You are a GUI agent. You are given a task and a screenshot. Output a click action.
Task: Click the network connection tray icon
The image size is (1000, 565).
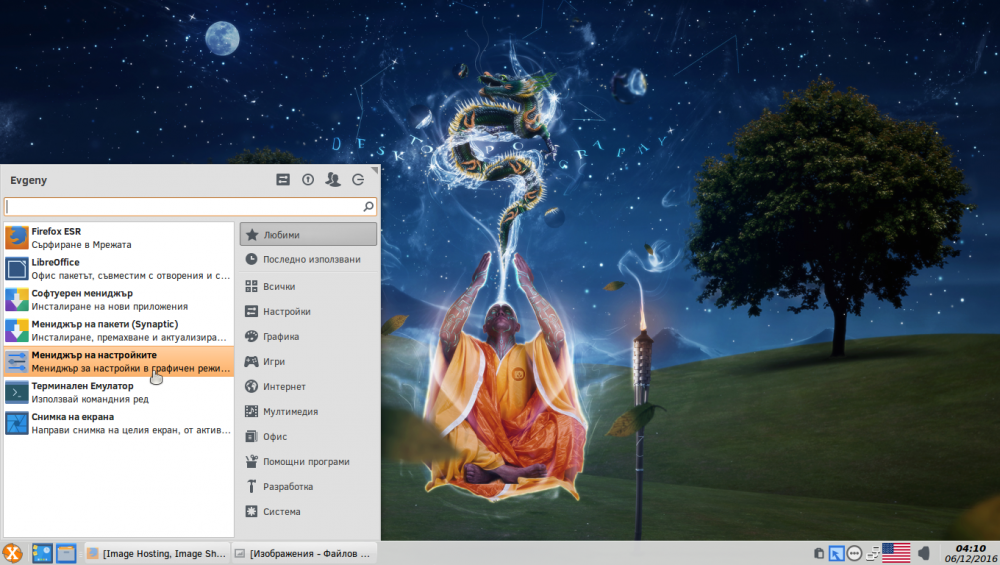click(872, 554)
